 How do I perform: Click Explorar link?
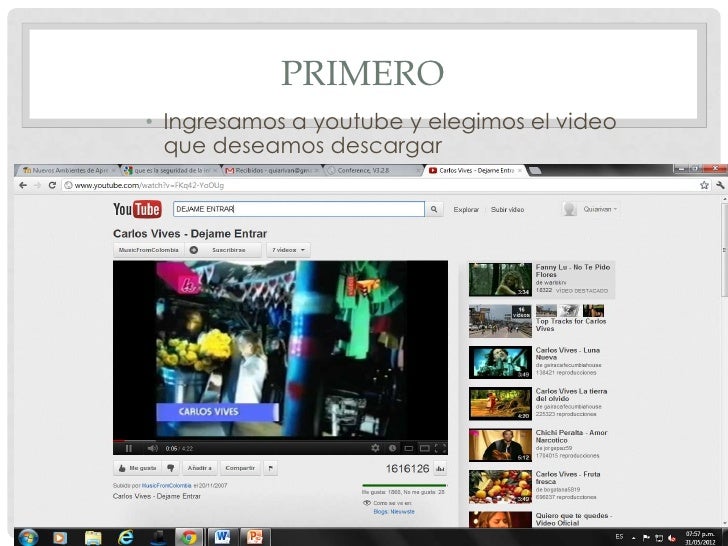tap(466, 209)
